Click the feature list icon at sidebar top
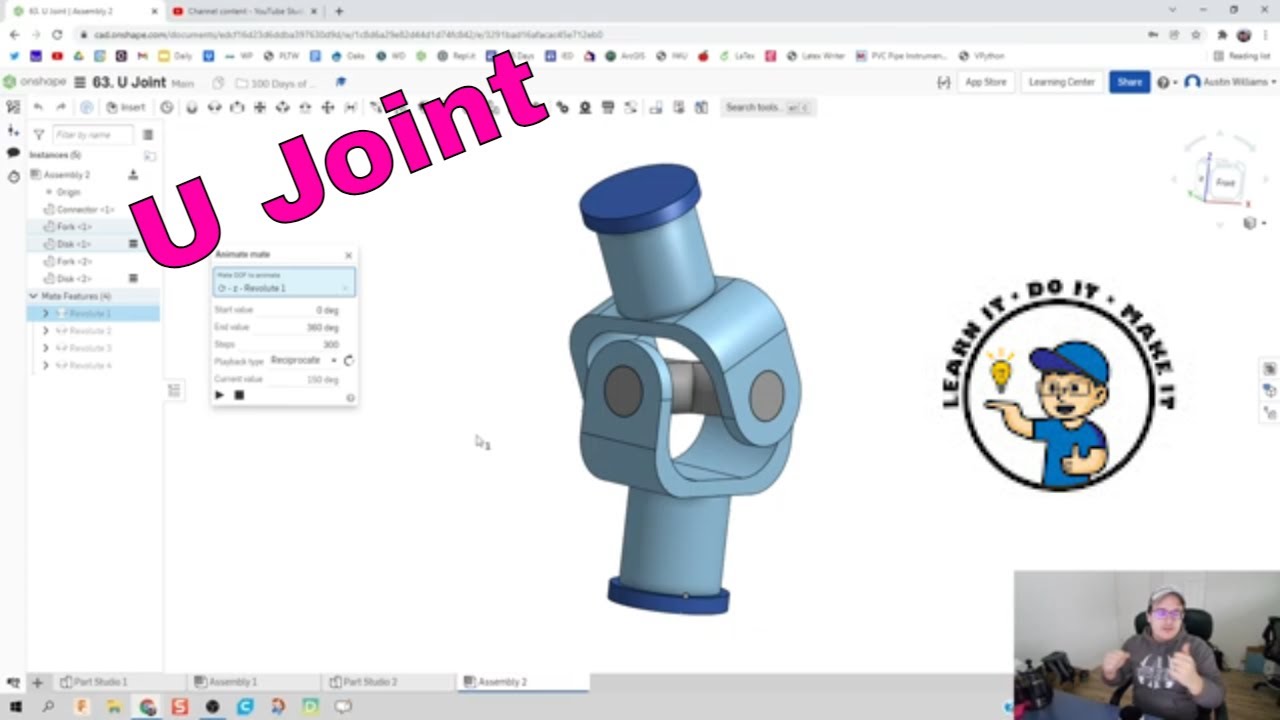The image size is (1280, 720). point(13,107)
